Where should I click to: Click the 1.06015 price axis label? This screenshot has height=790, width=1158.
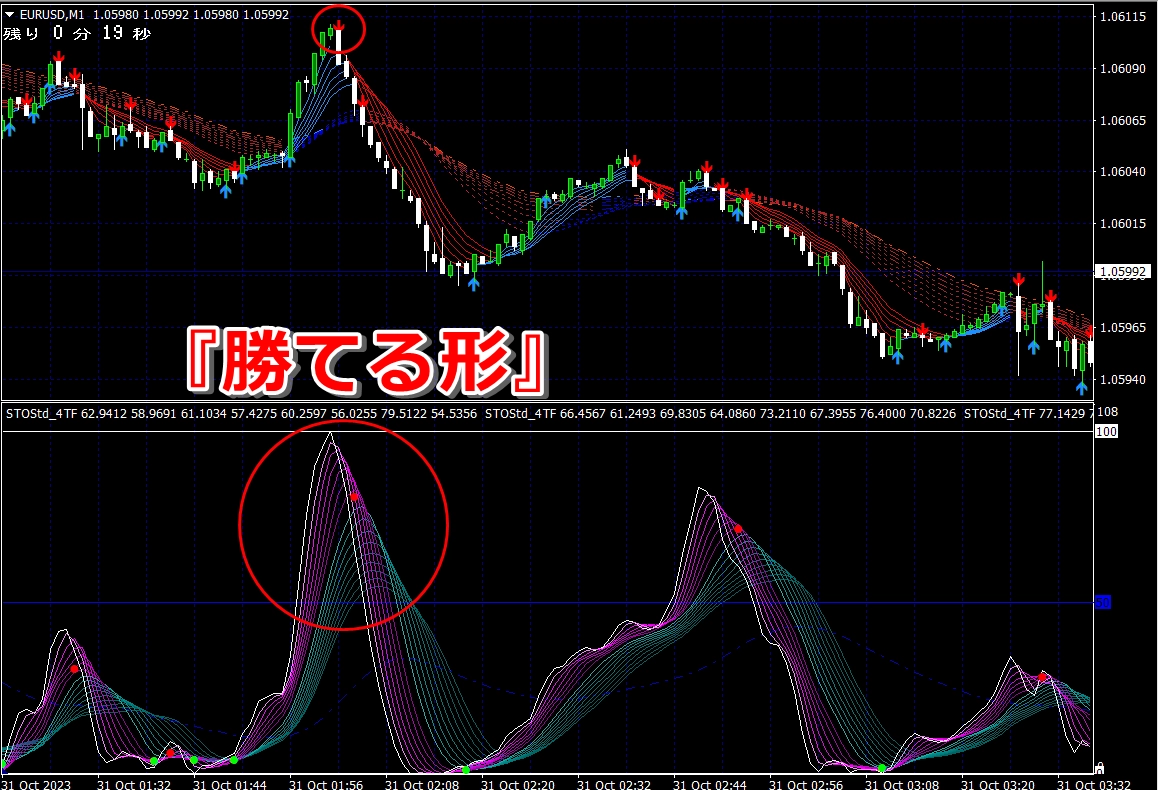coord(1123,224)
